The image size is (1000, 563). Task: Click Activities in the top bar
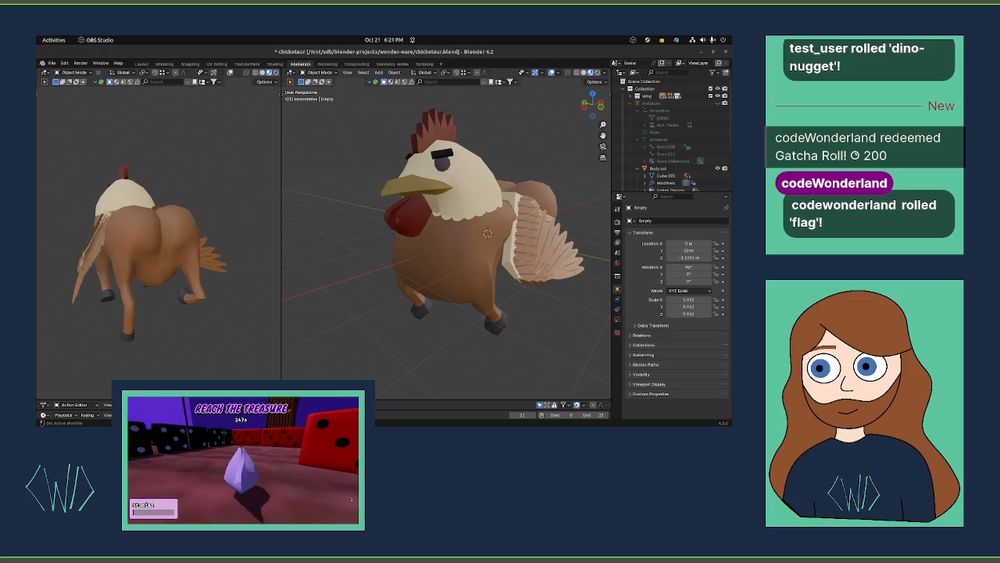(54, 40)
